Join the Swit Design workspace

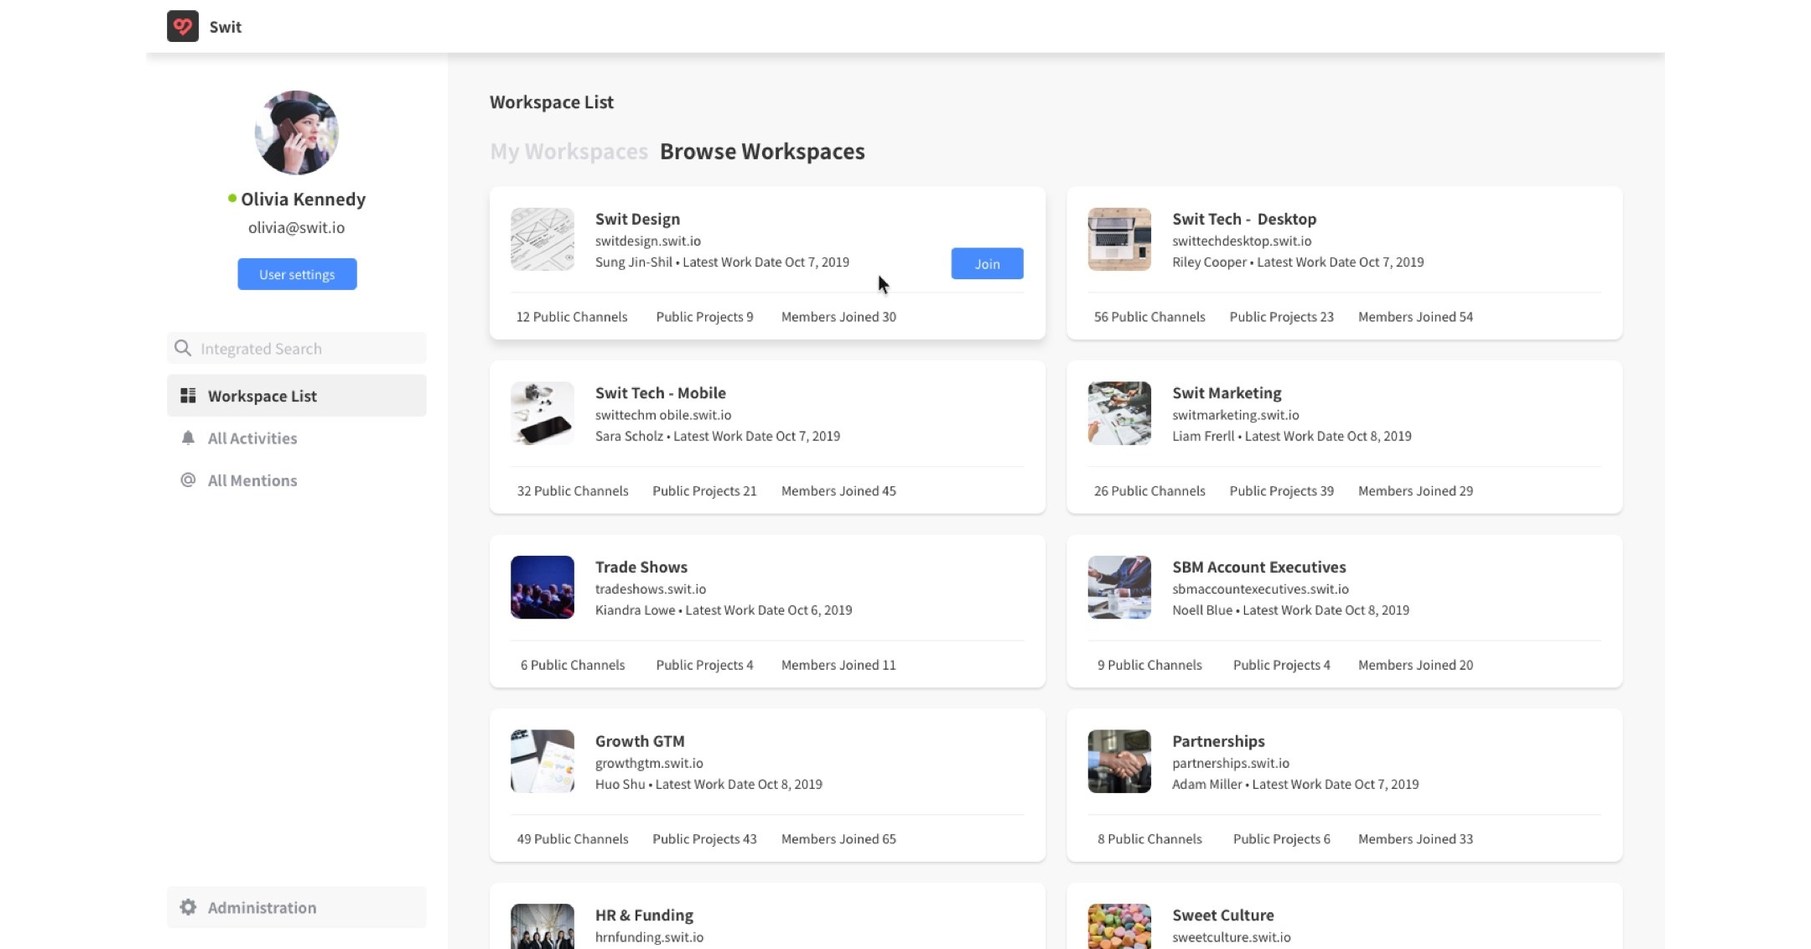986,264
